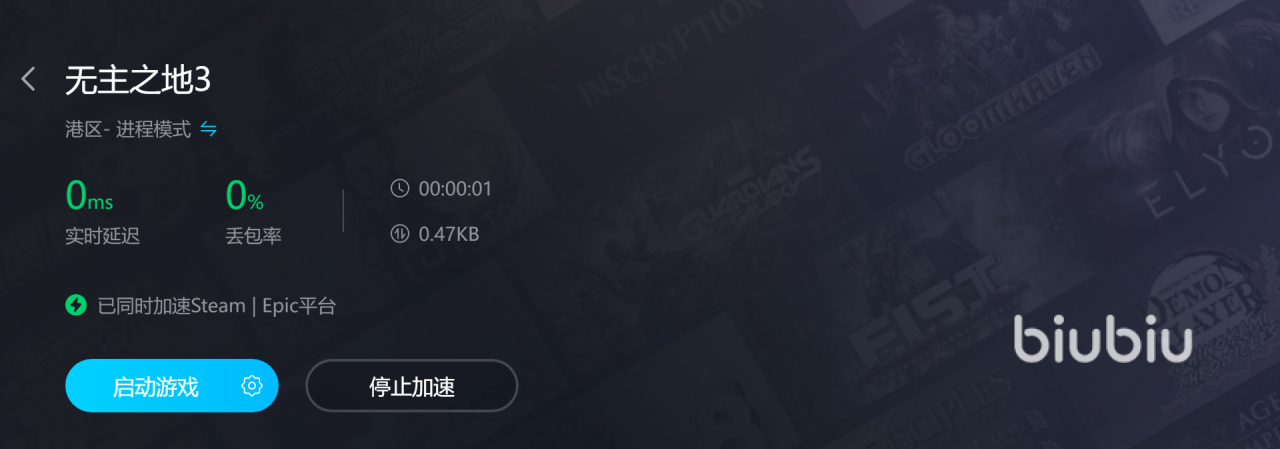Click the green lightning bolt status icon
This screenshot has height=449, width=1280.
pyautogui.click(x=76, y=306)
